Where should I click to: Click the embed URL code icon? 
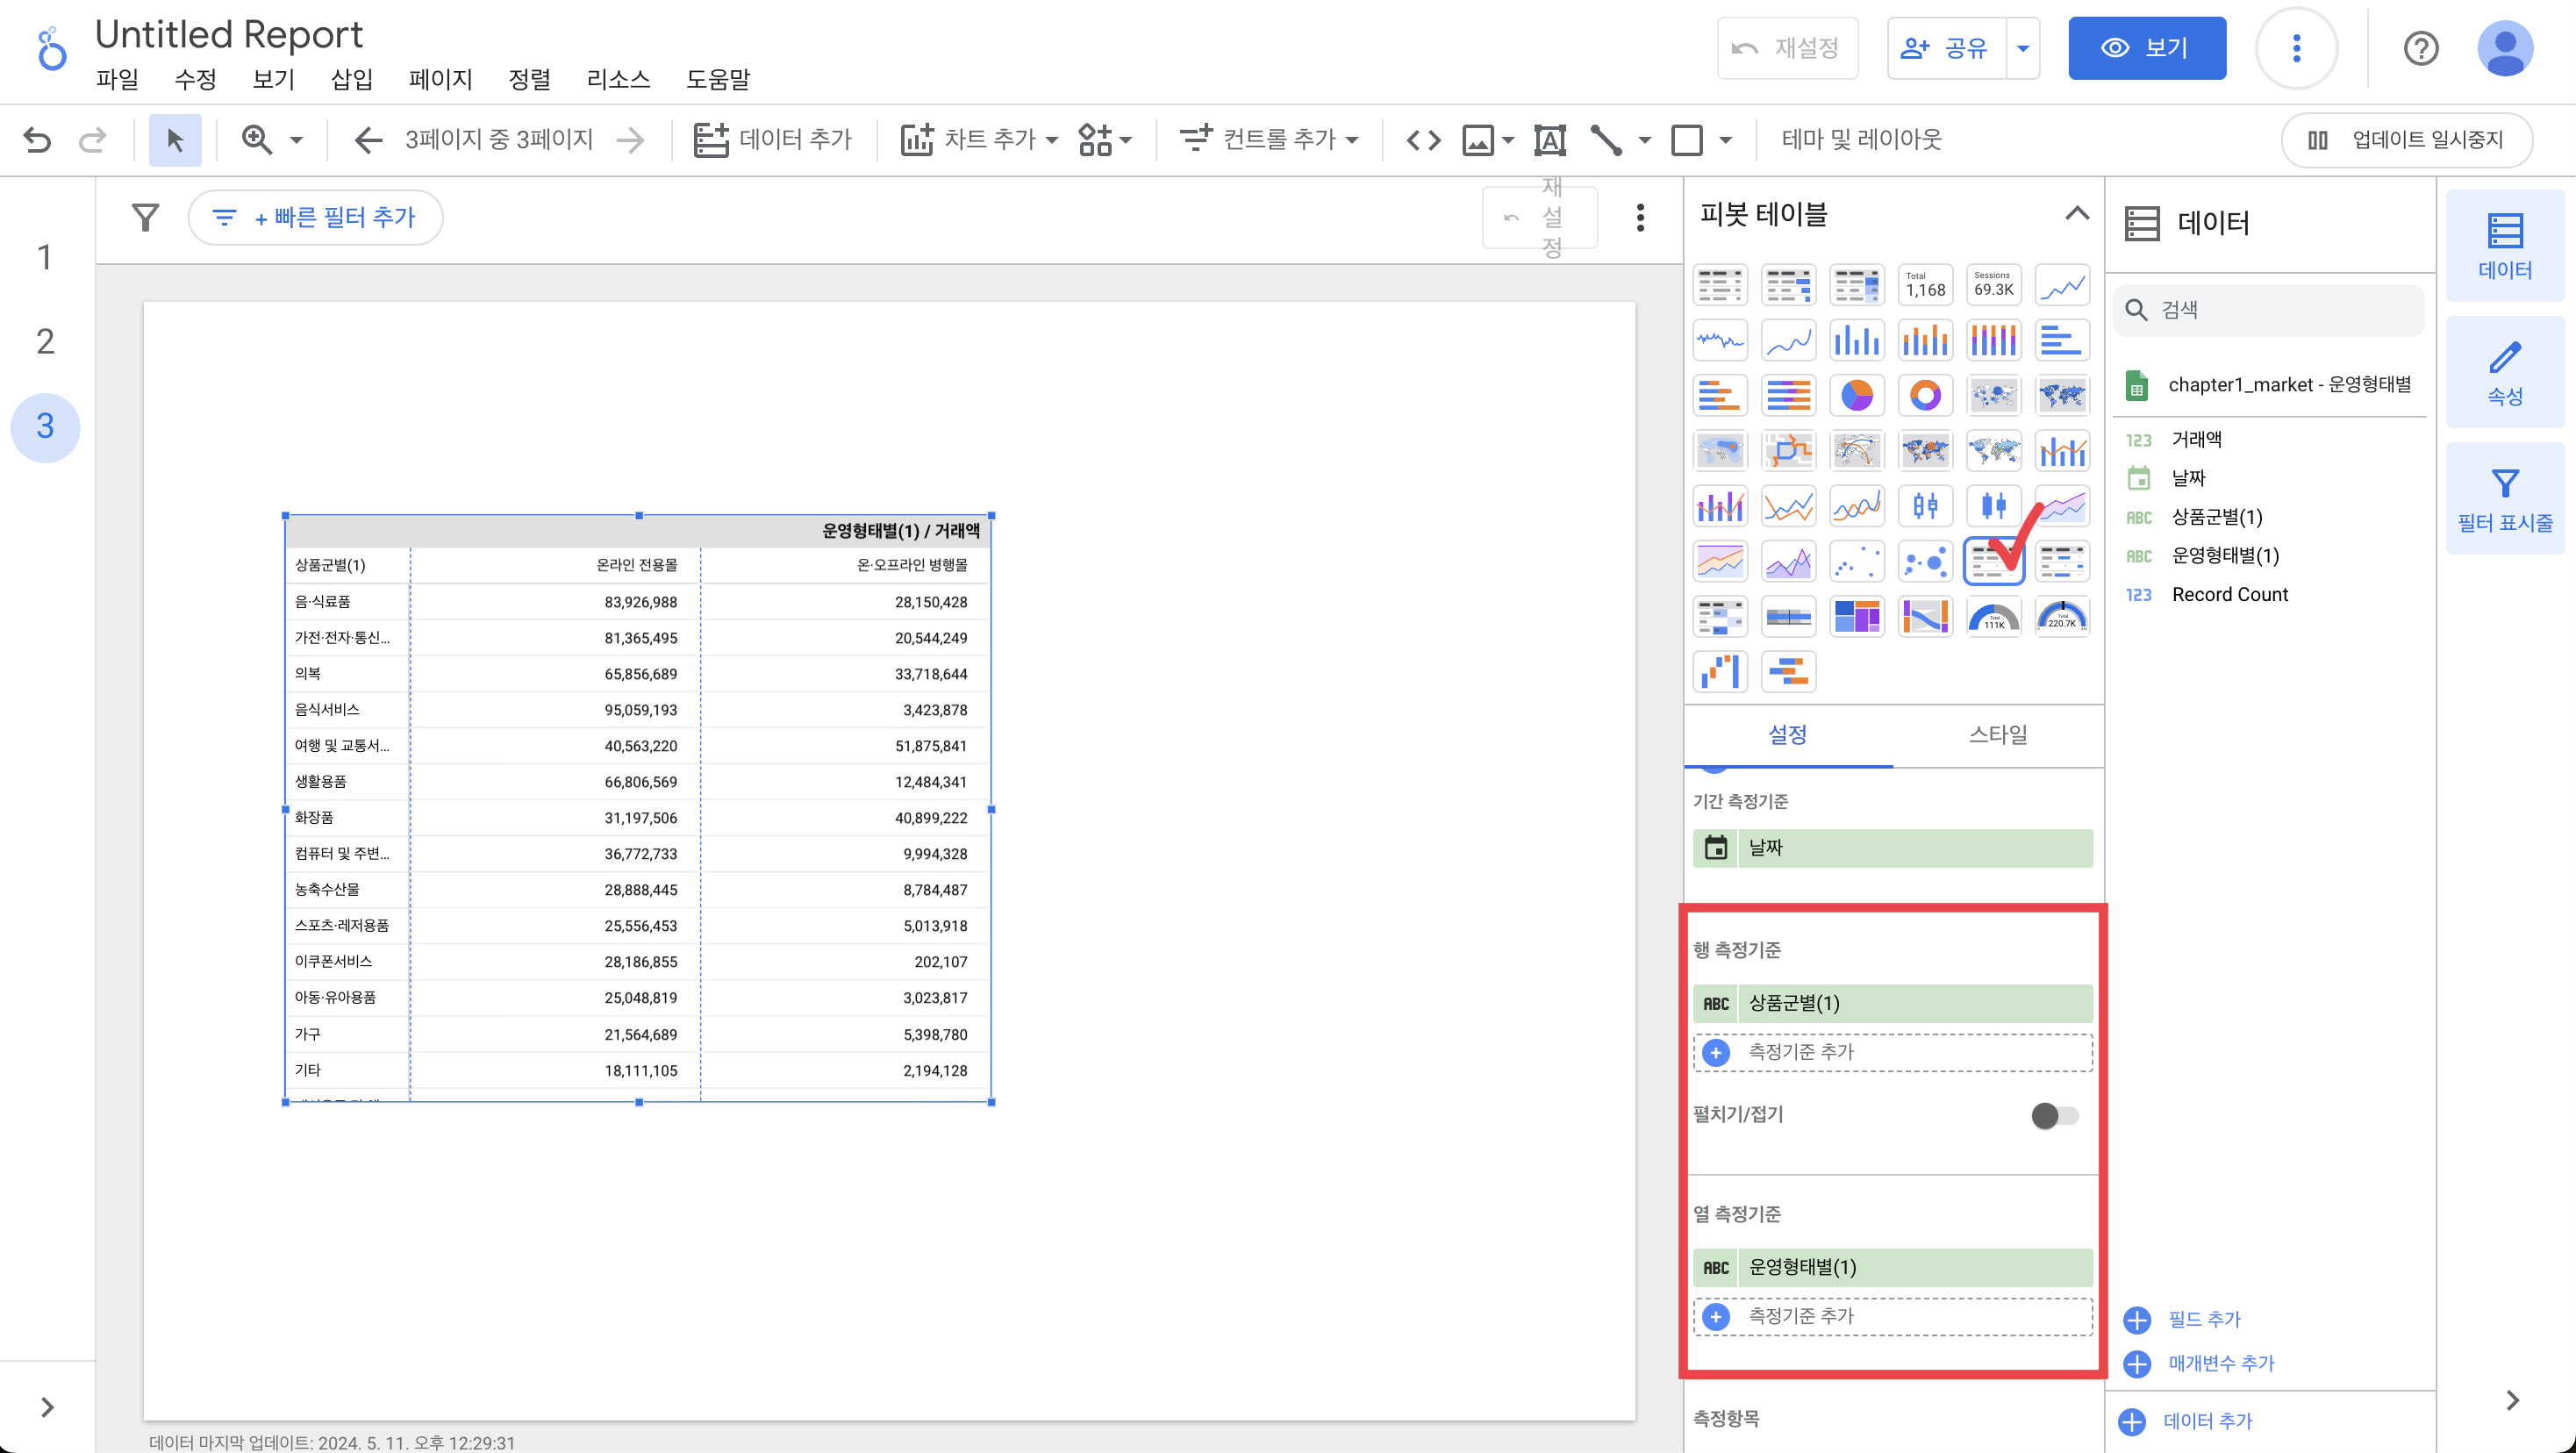1422,139
